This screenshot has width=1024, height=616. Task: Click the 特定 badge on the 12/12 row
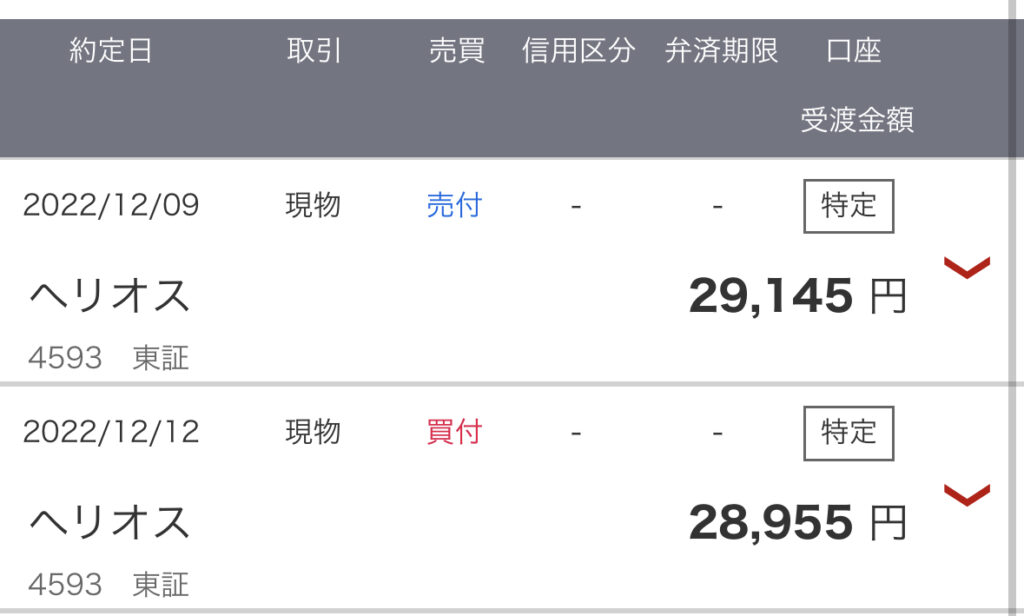click(x=848, y=433)
